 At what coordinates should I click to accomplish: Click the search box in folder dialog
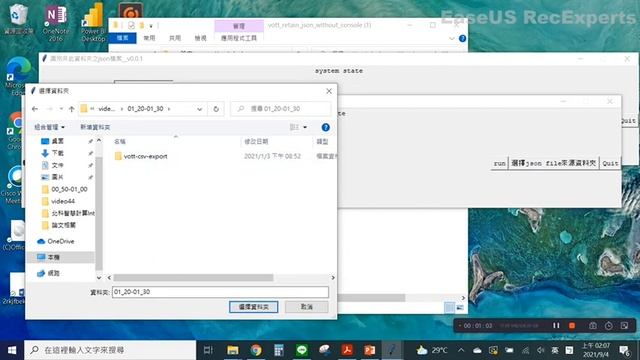[x=281, y=109]
